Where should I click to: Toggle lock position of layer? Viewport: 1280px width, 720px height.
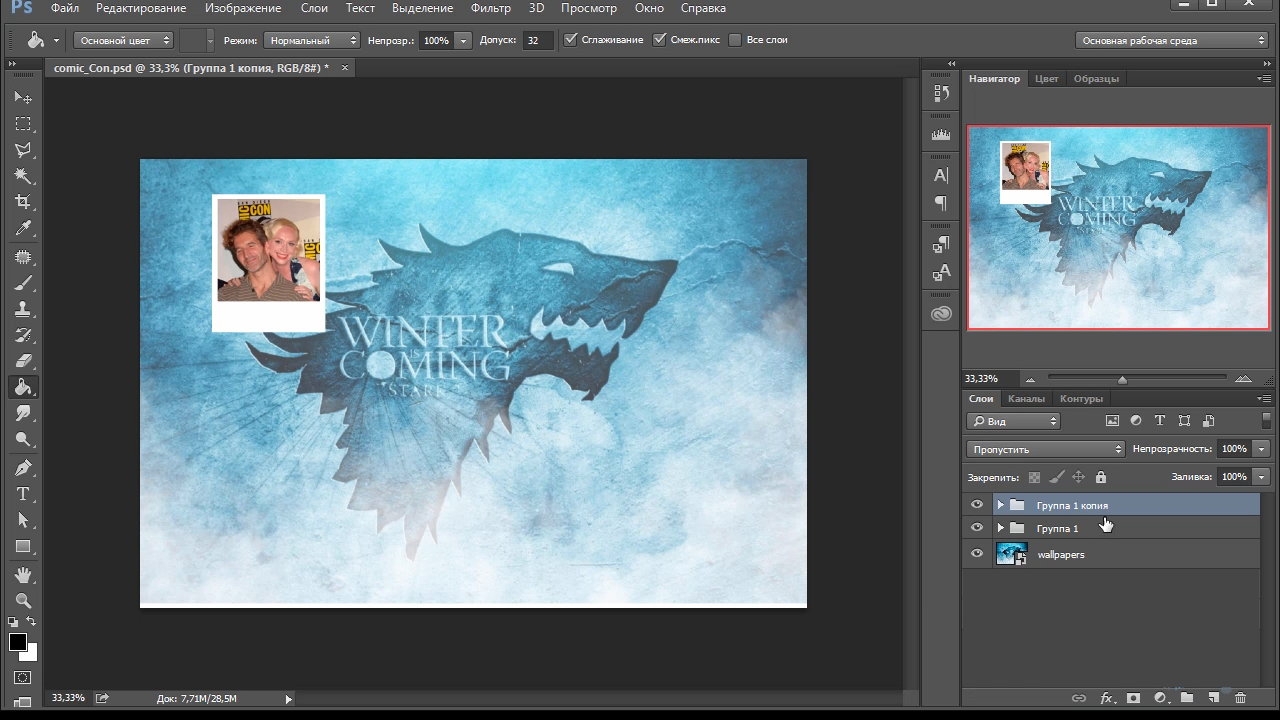(1079, 477)
